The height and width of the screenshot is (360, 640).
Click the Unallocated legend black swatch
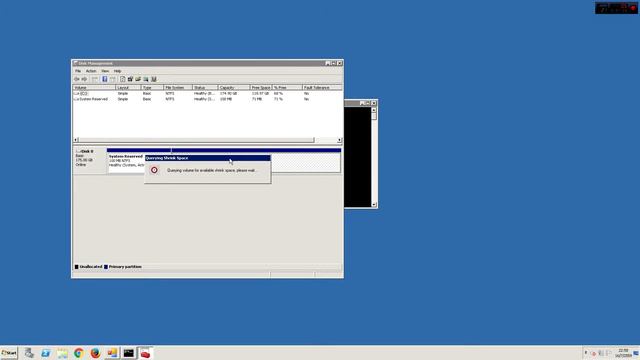(x=76, y=267)
